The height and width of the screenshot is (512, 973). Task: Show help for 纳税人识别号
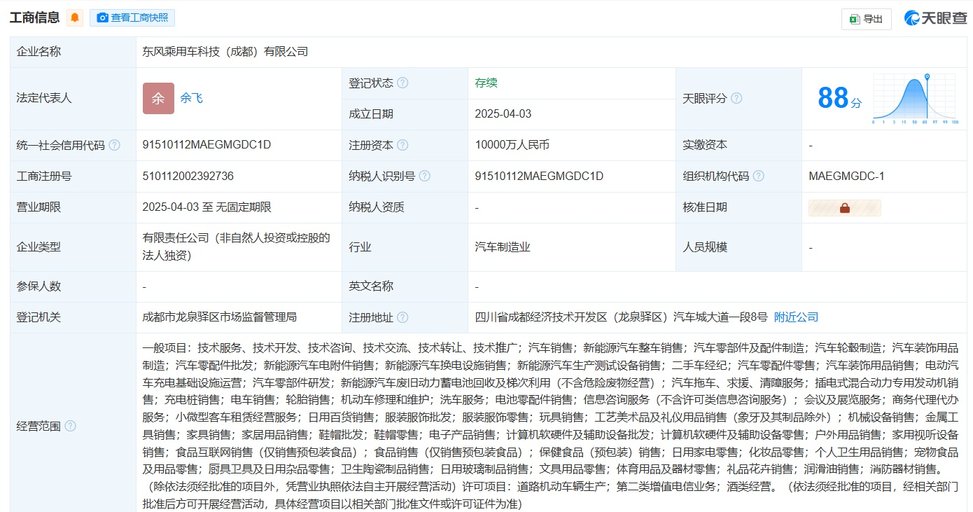[424, 176]
